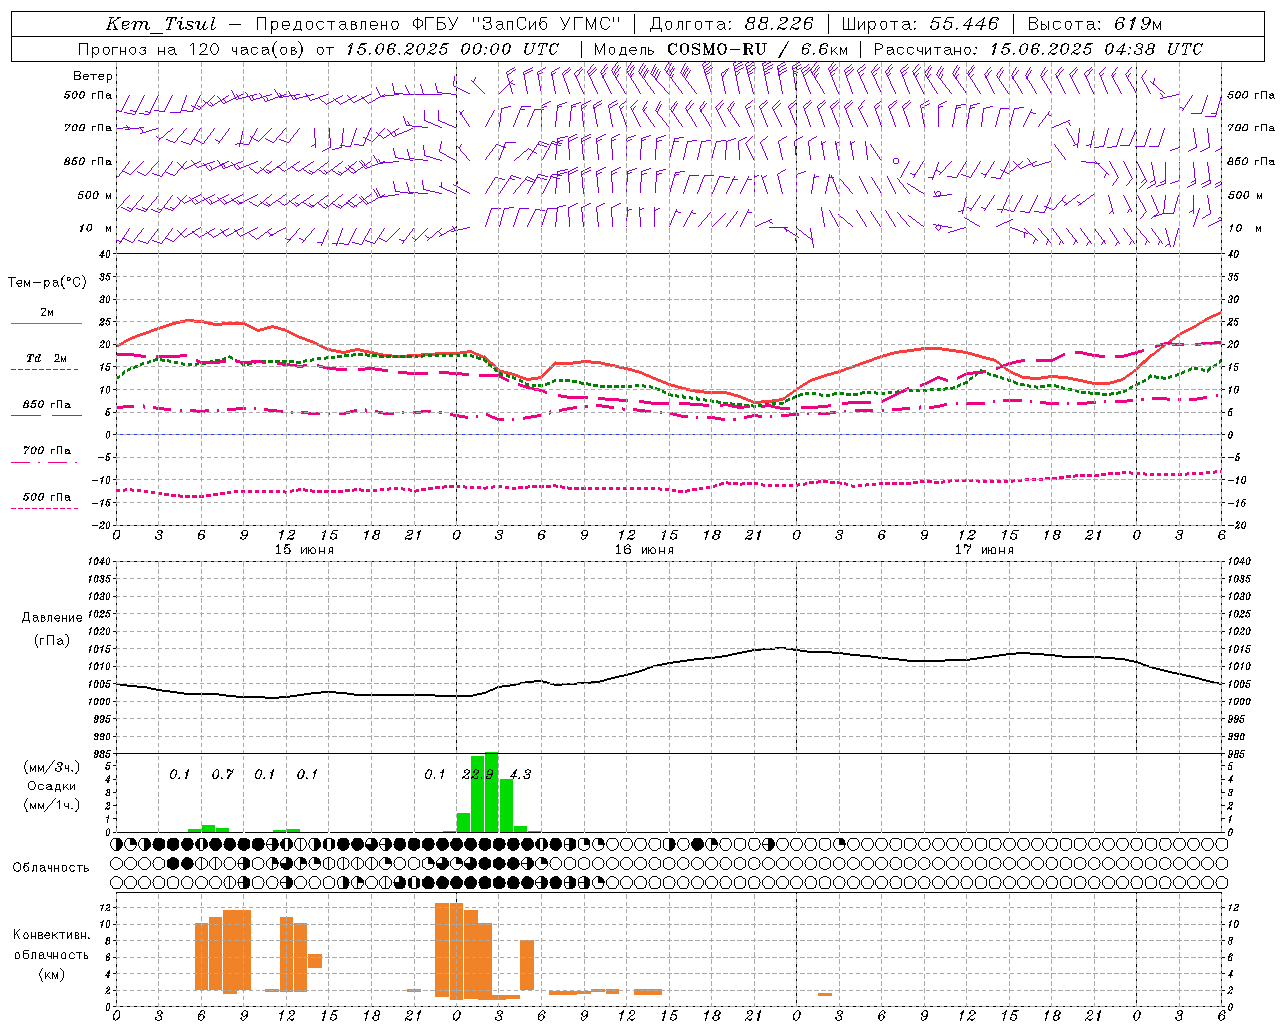Screen dimensions: 1280x1024
Task: Click the Конвективн. облачность panel label
Action: [x=51, y=954]
